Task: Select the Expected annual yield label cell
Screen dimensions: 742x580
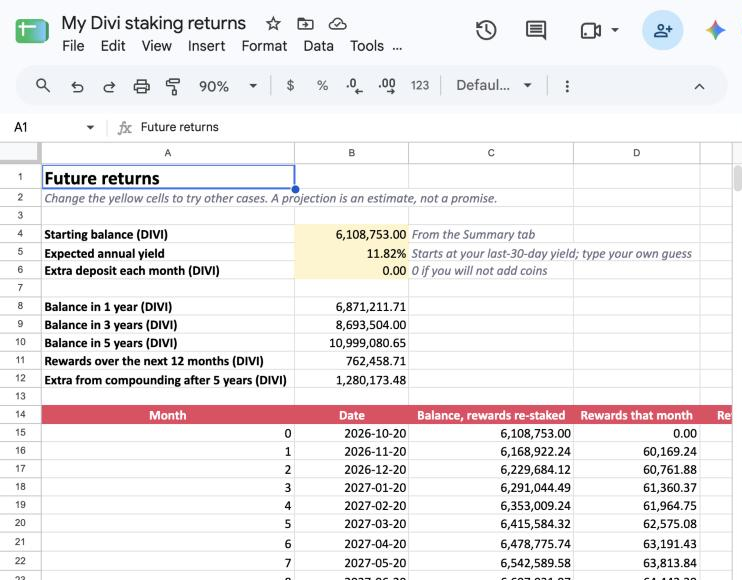Action: pyautogui.click(x=168, y=253)
